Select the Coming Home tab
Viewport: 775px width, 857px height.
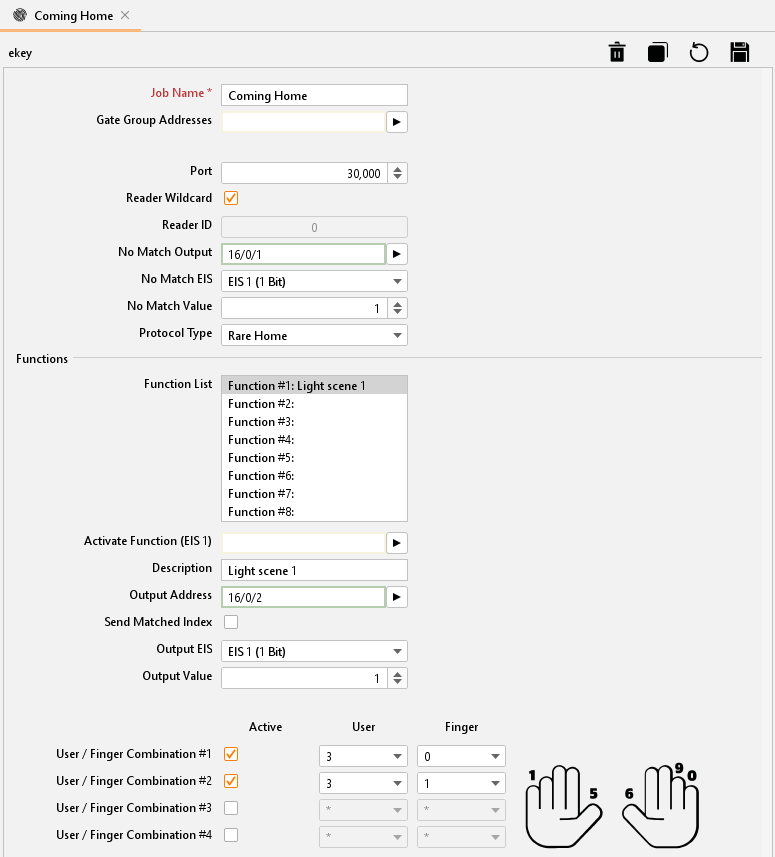tap(73, 16)
